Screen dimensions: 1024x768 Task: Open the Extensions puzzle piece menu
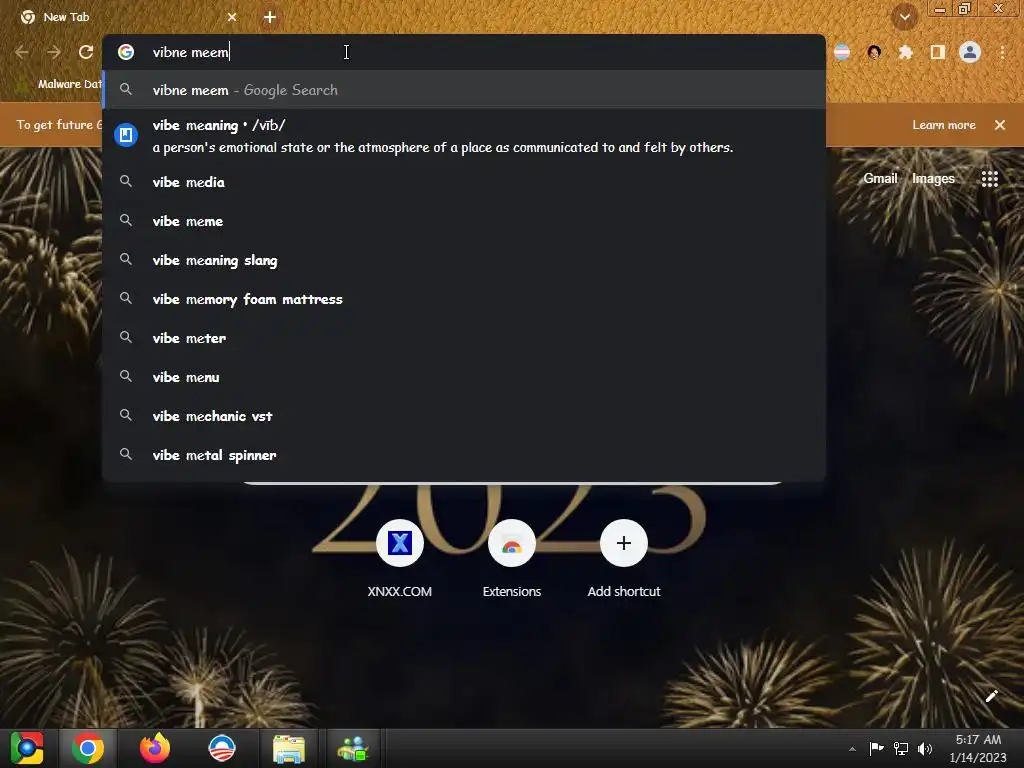tap(906, 52)
